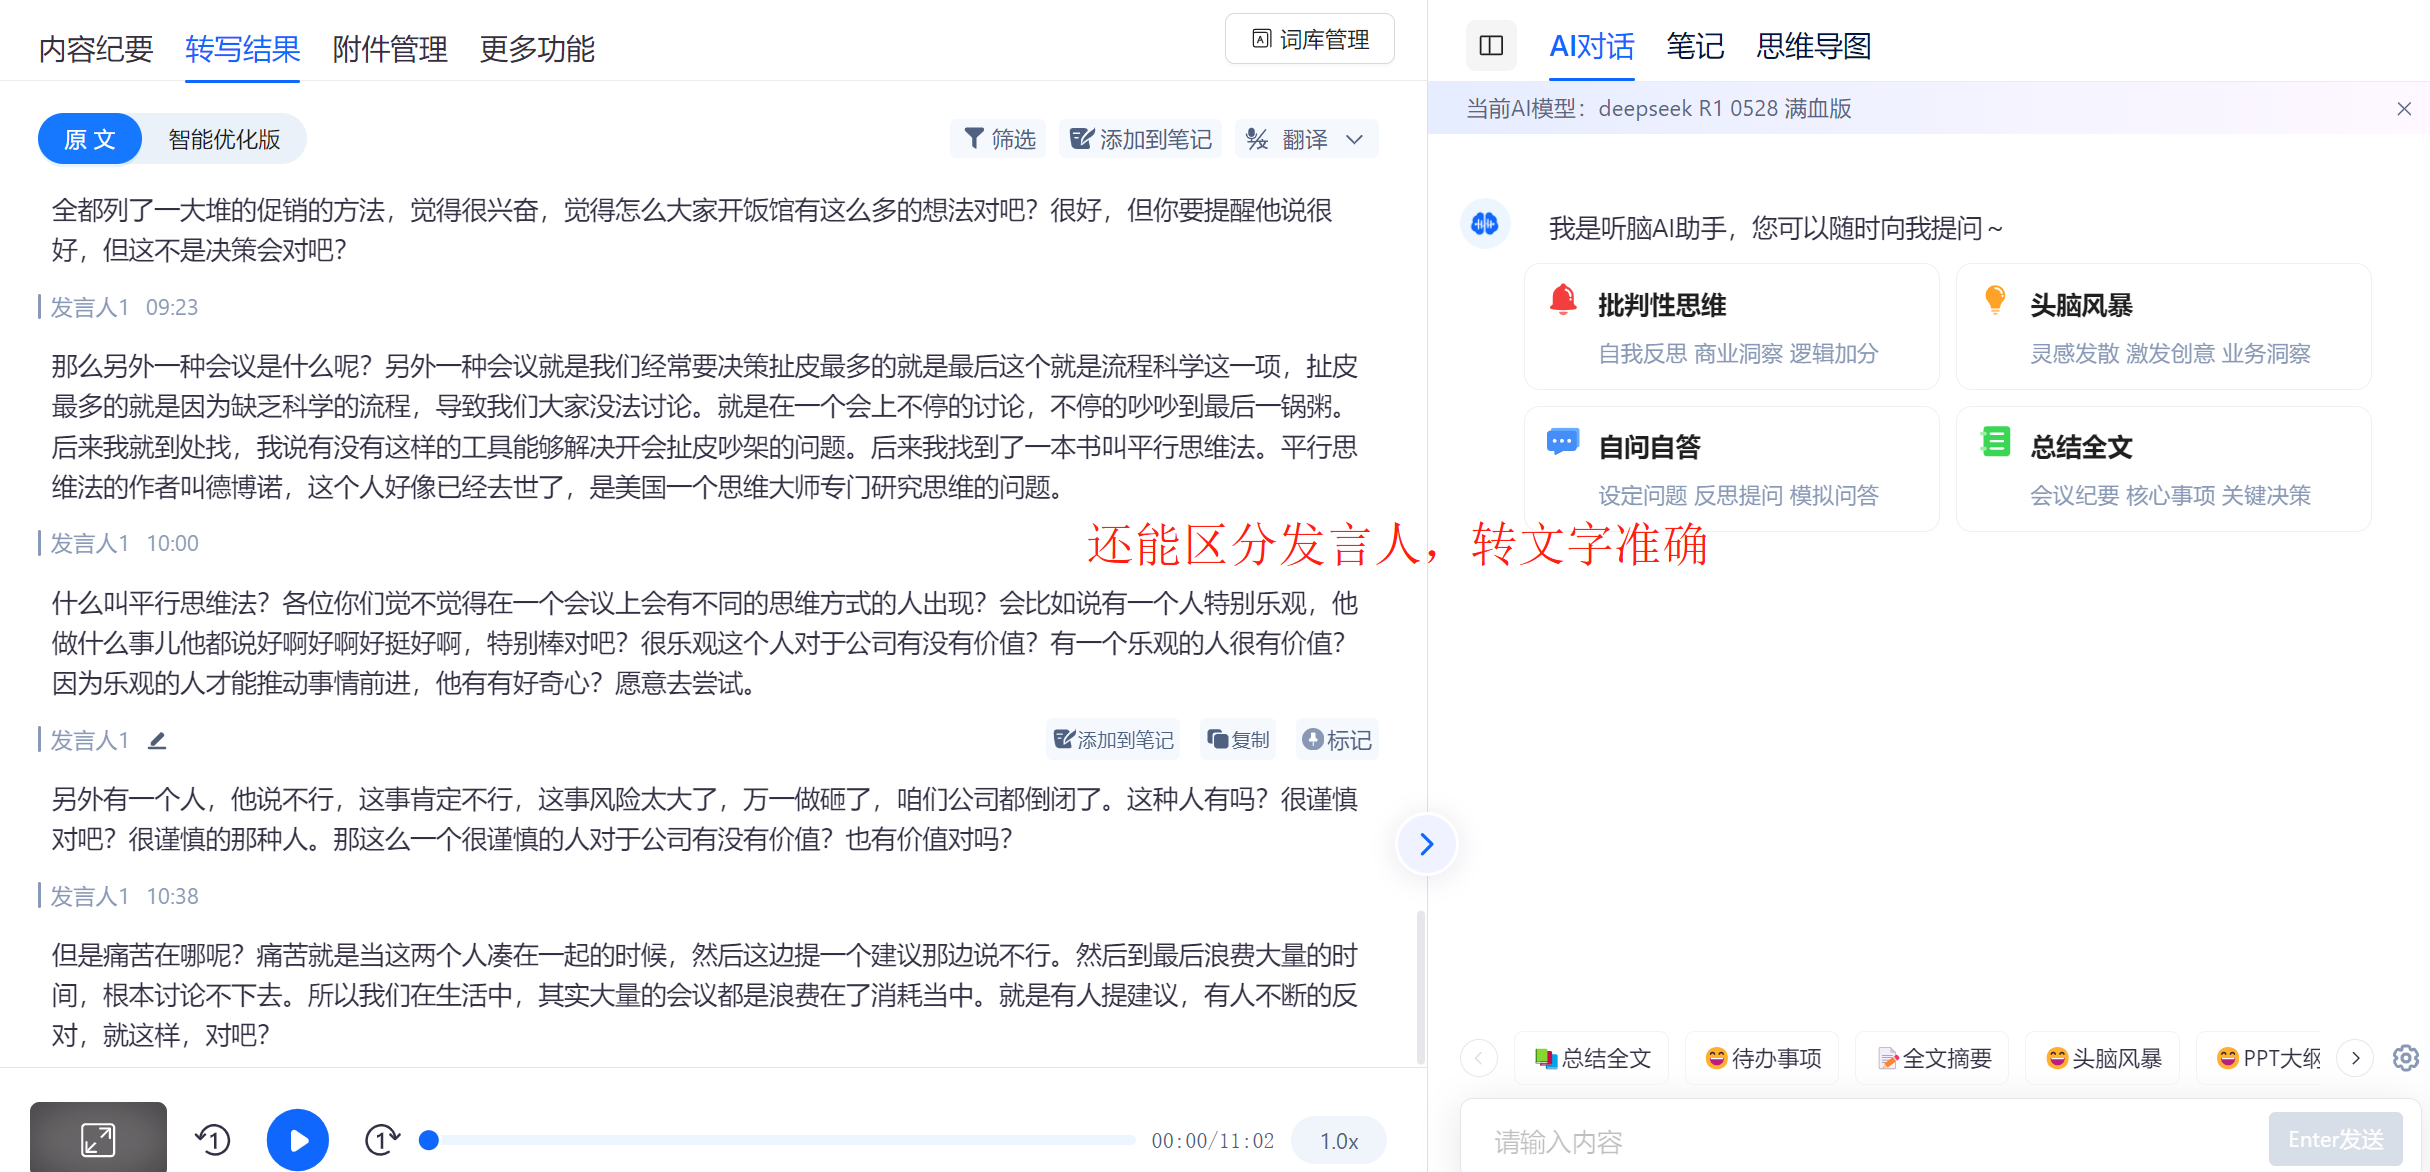Open the AI chat settings gear icon

coord(2405,1058)
